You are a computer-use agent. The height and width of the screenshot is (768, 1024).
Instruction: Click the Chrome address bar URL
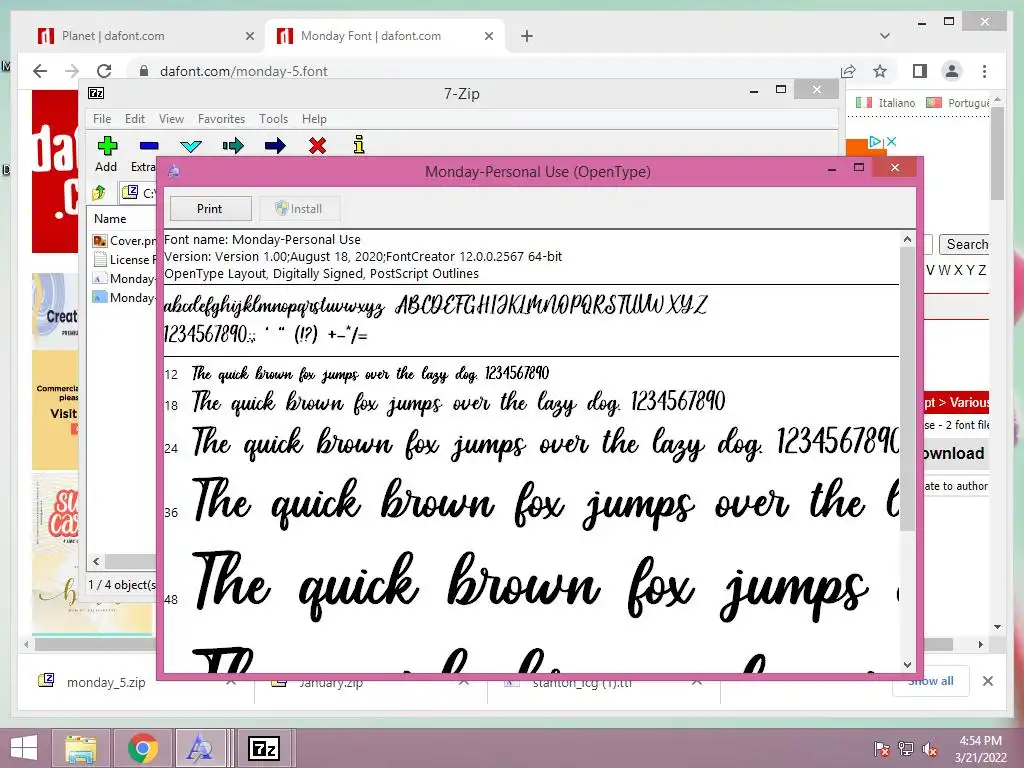[244, 71]
